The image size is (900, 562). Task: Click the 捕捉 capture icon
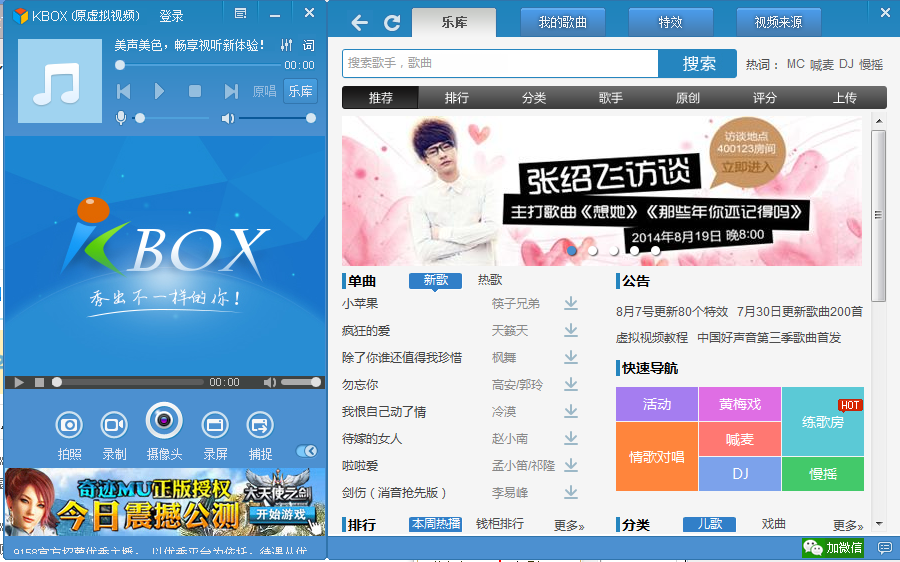pyautogui.click(x=259, y=425)
